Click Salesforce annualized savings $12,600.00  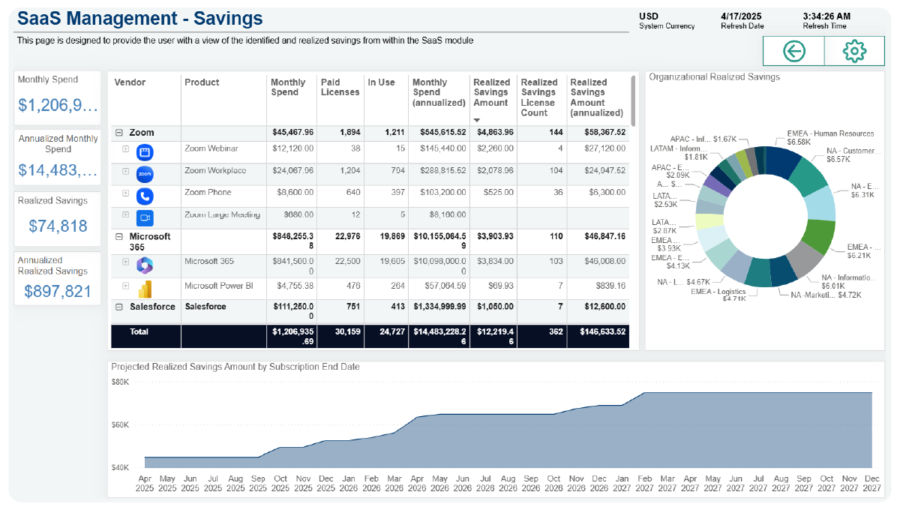pos(604,306)
